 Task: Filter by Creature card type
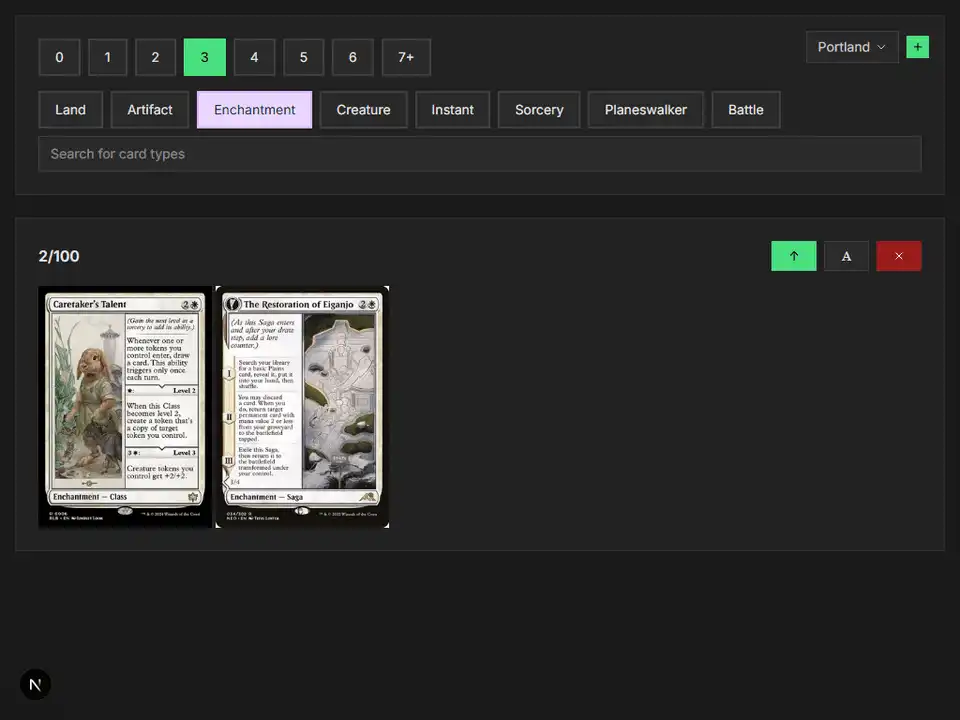point(363,110)
